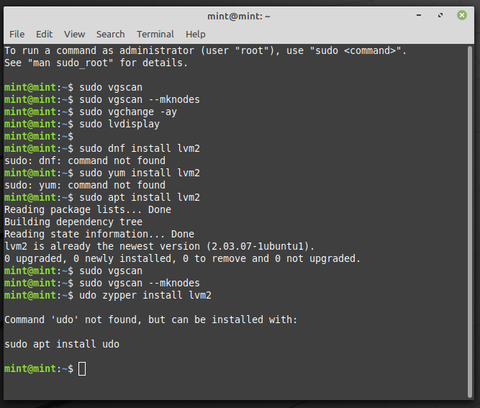Click the 'sudo yum install lvm2' command
This screenshot has height=408, width=480.
point(139,173)
